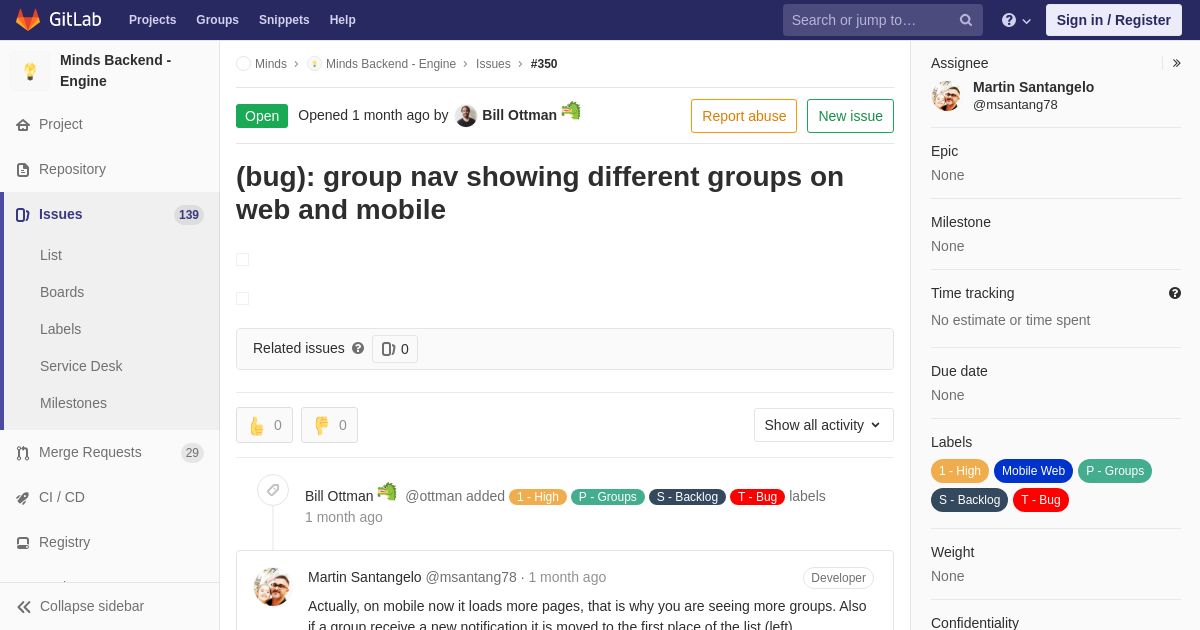The height and width of the screenshot is (630, 1200).
Task: Click the Project home icon in the sidebar
Action: pos(23,125)
